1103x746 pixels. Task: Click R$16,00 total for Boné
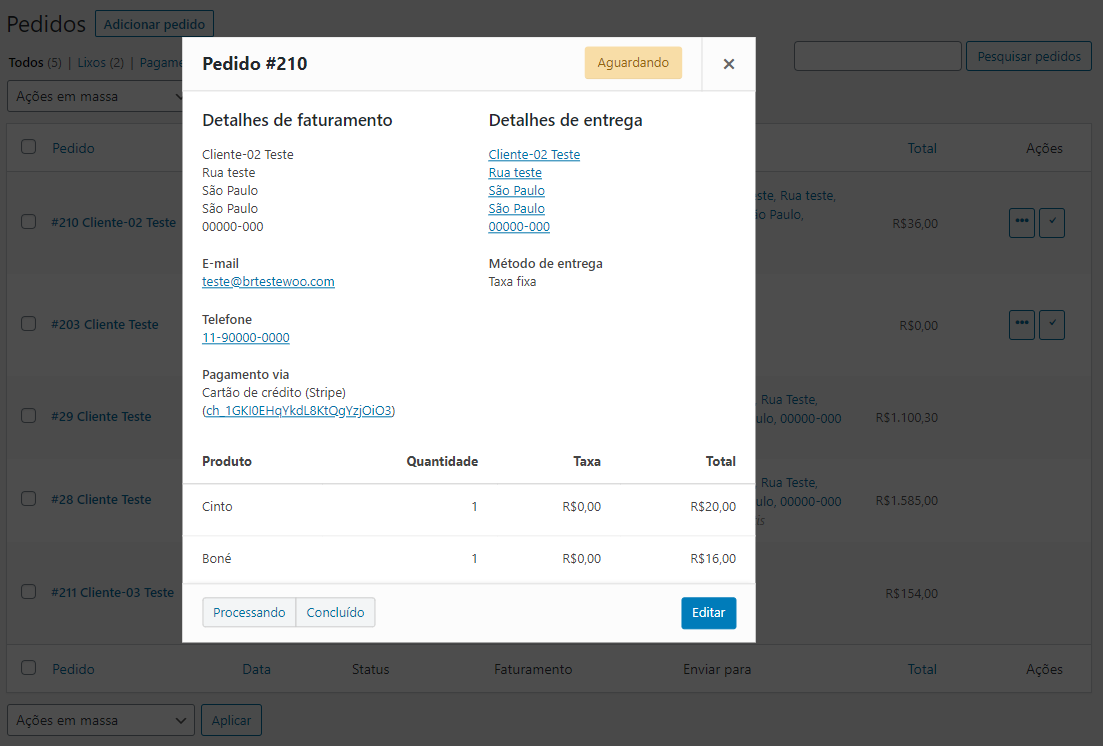pos(713,559)
